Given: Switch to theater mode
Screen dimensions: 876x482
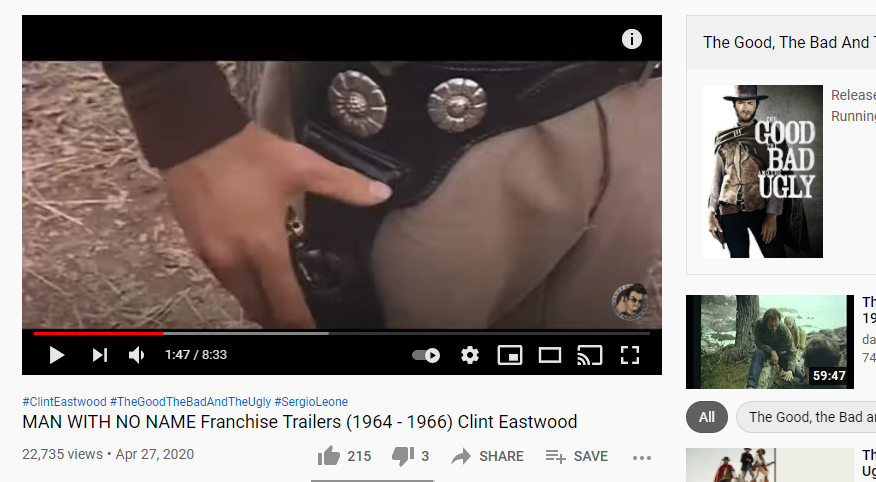Looking at the screenshot, I should [550, 355].
